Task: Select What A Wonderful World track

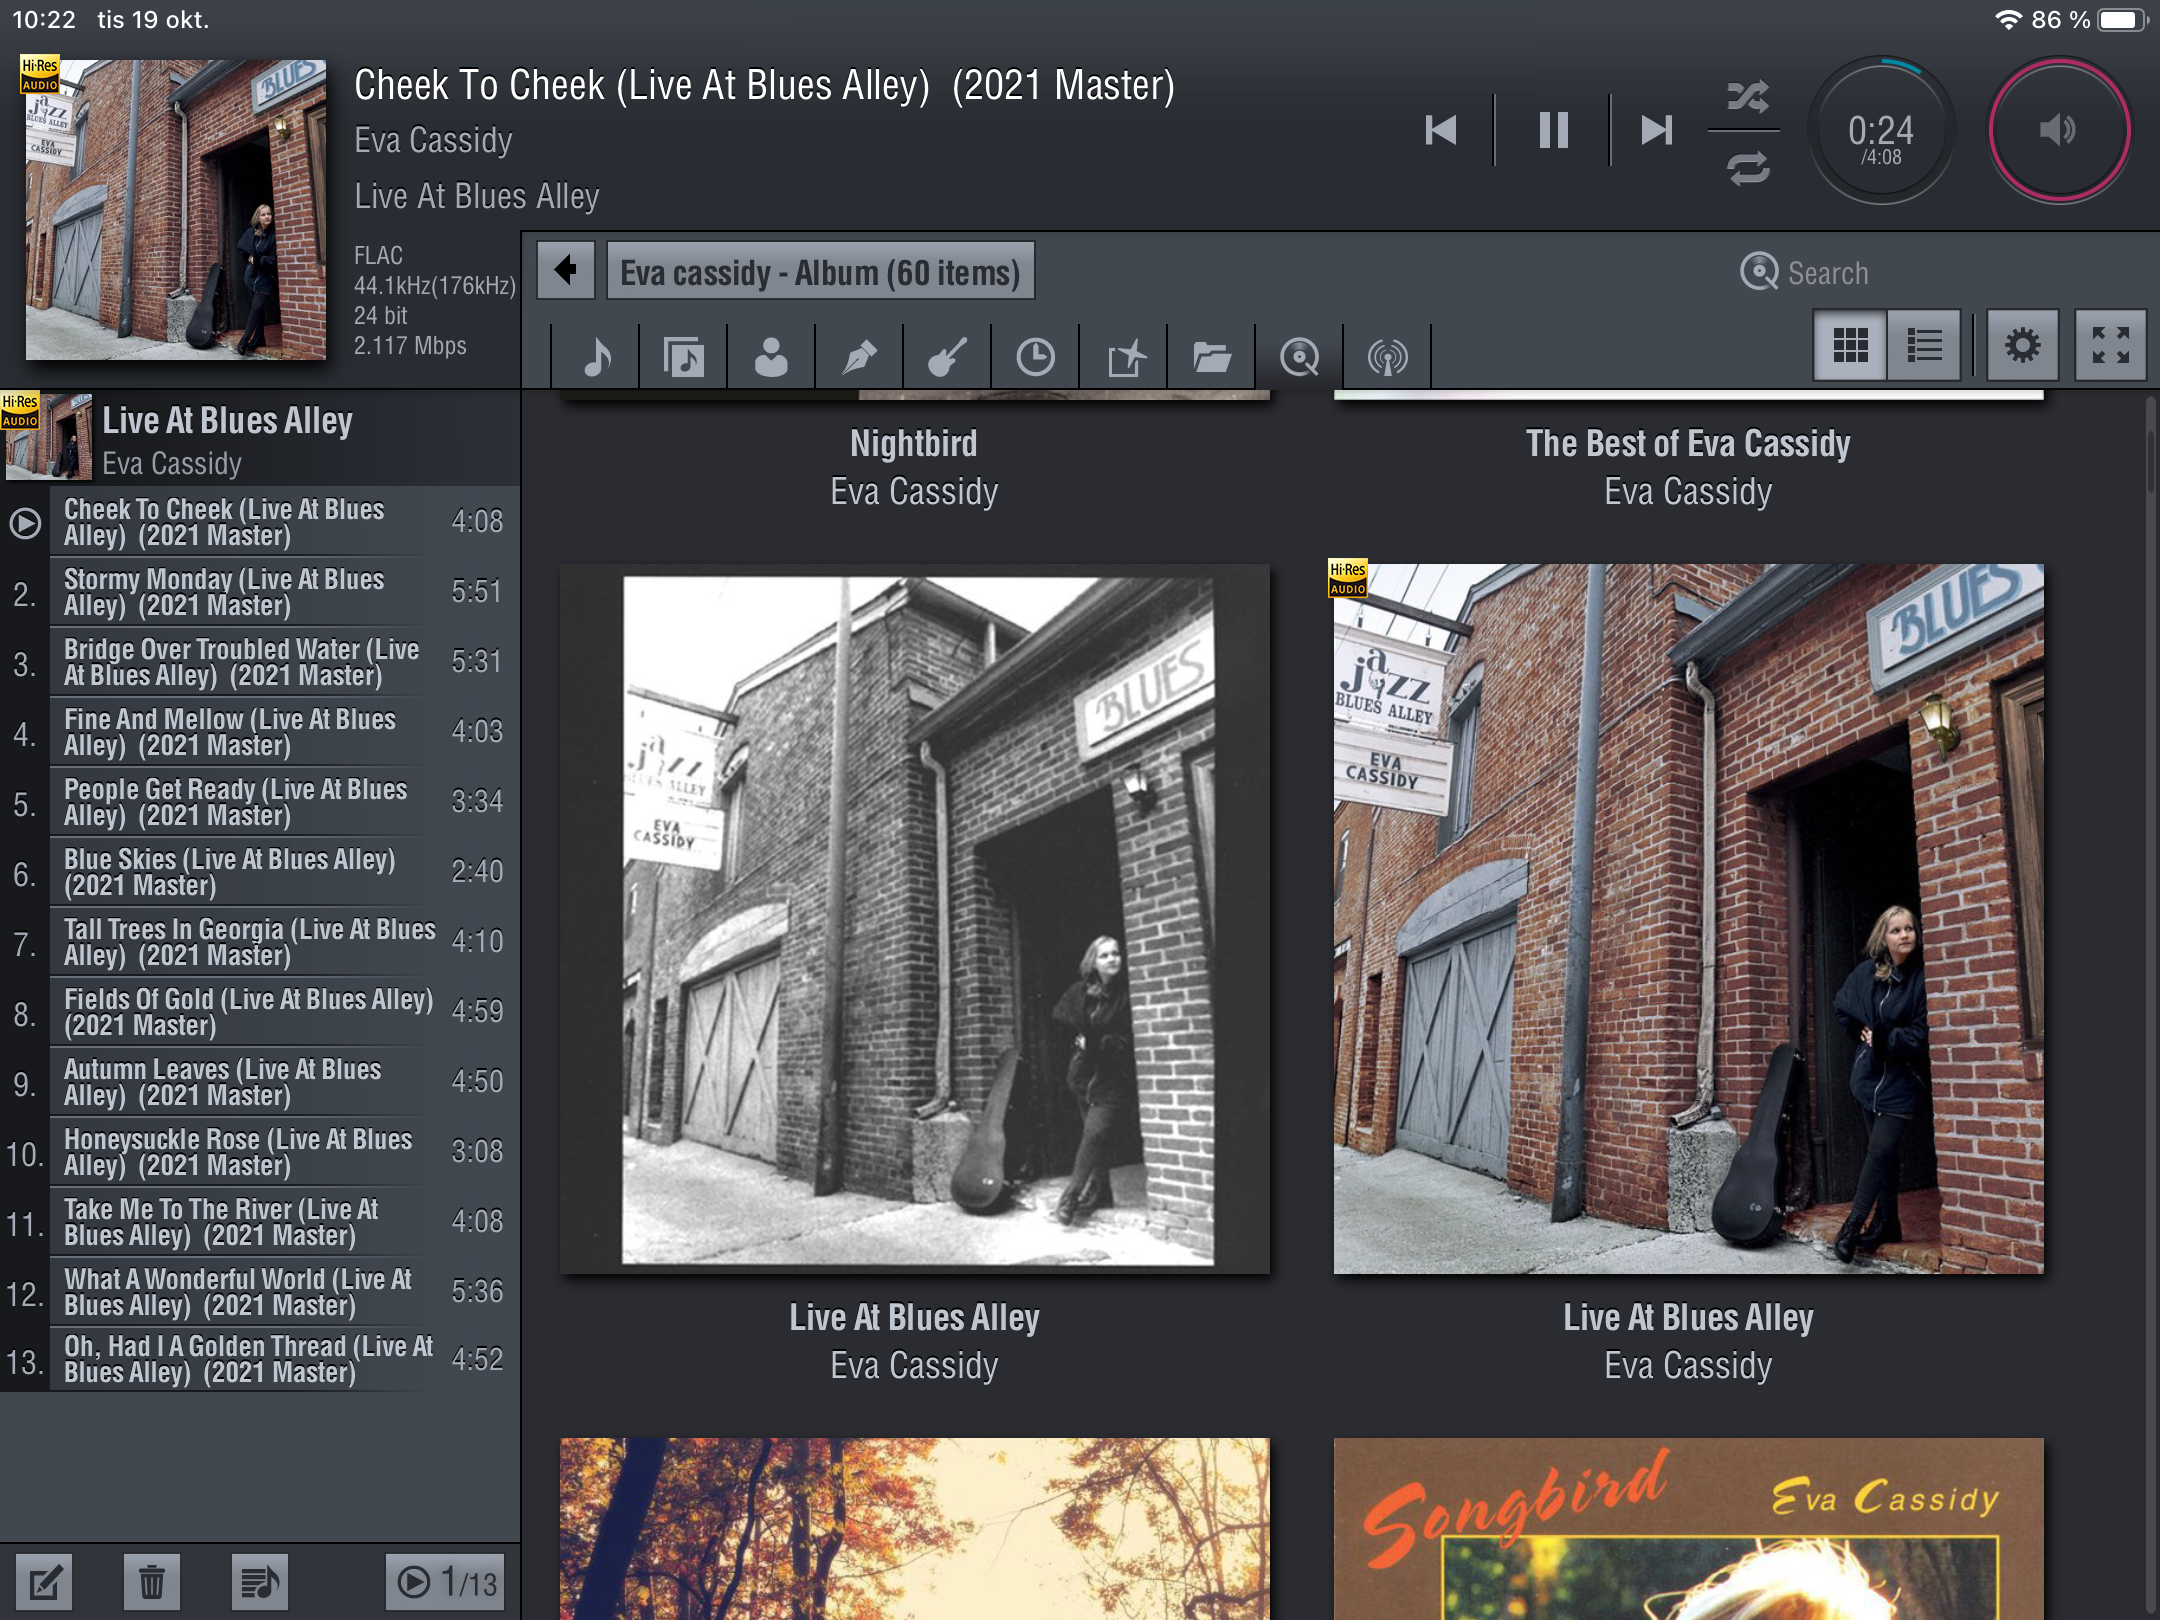Action: click(260, 1292)
